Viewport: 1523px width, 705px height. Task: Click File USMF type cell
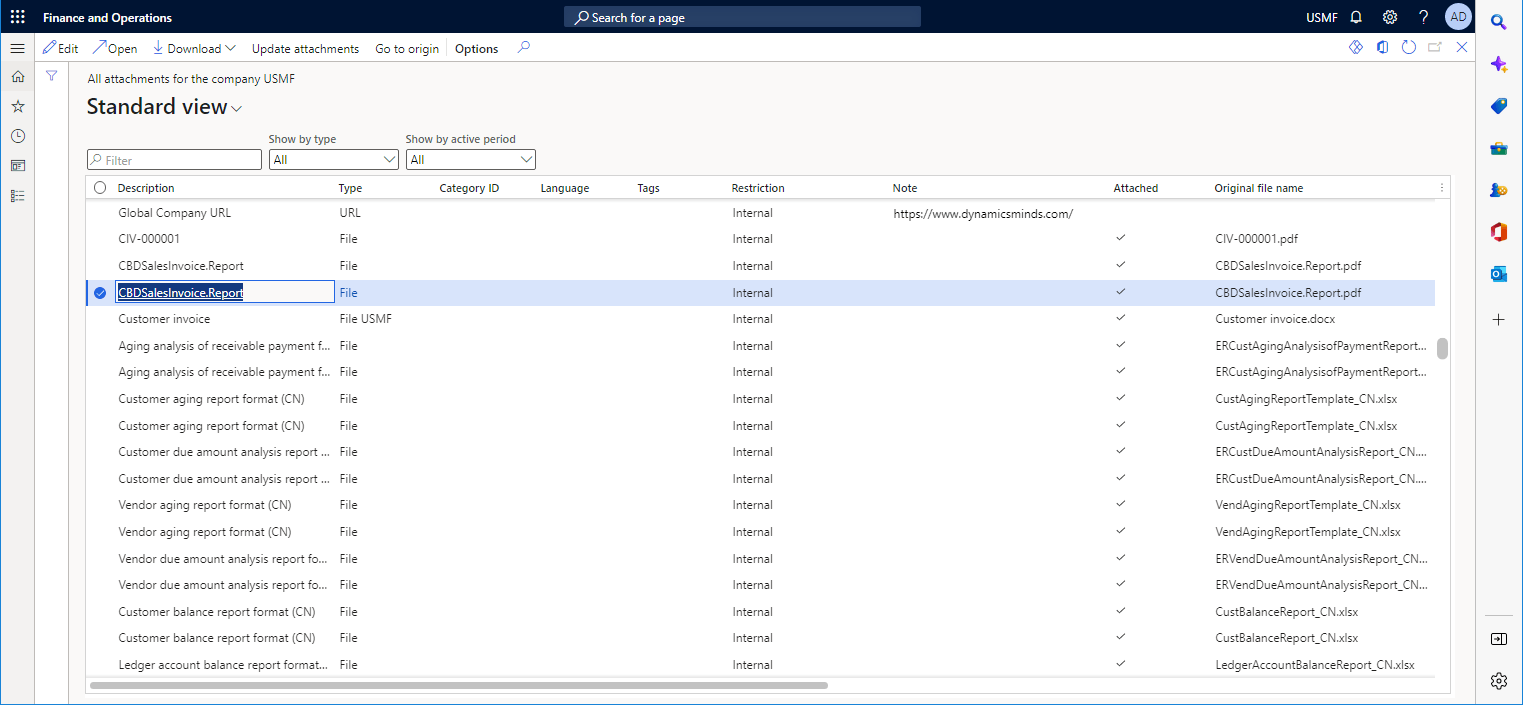click(x=366, y=319)
